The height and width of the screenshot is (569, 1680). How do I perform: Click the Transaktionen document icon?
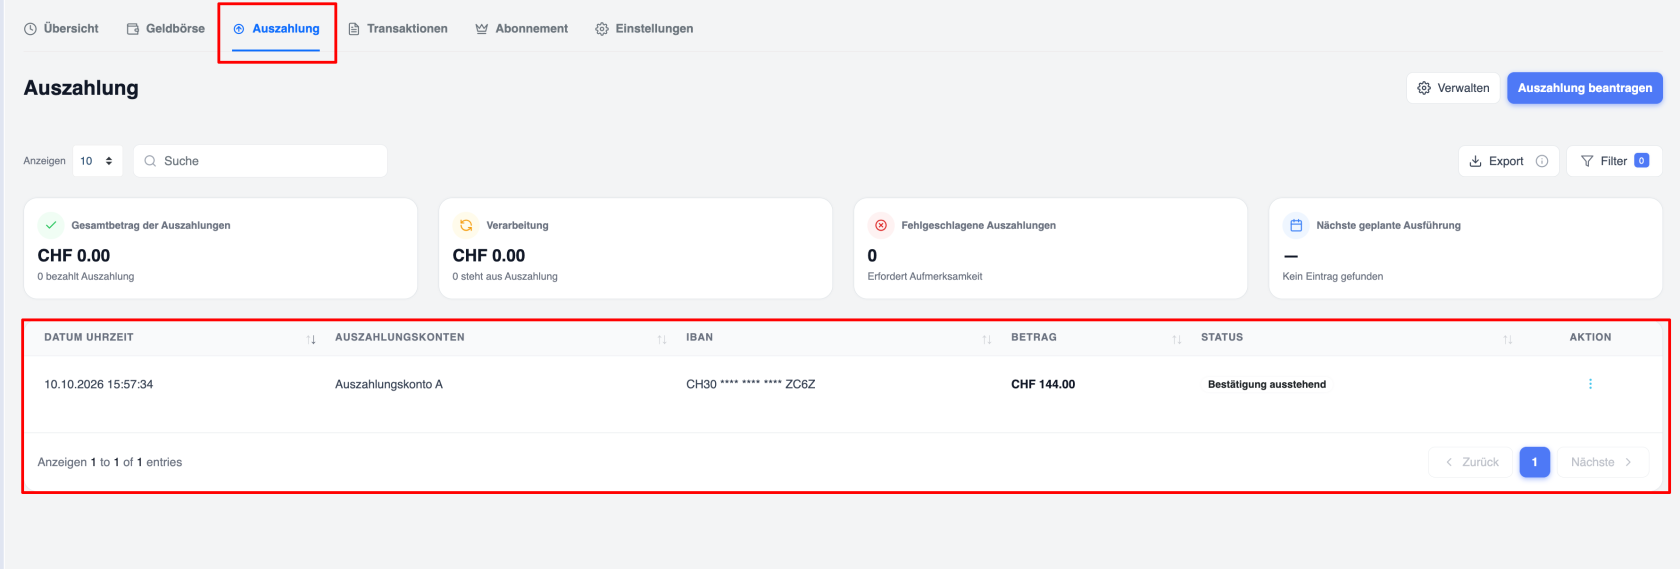[x=354, y=29]
